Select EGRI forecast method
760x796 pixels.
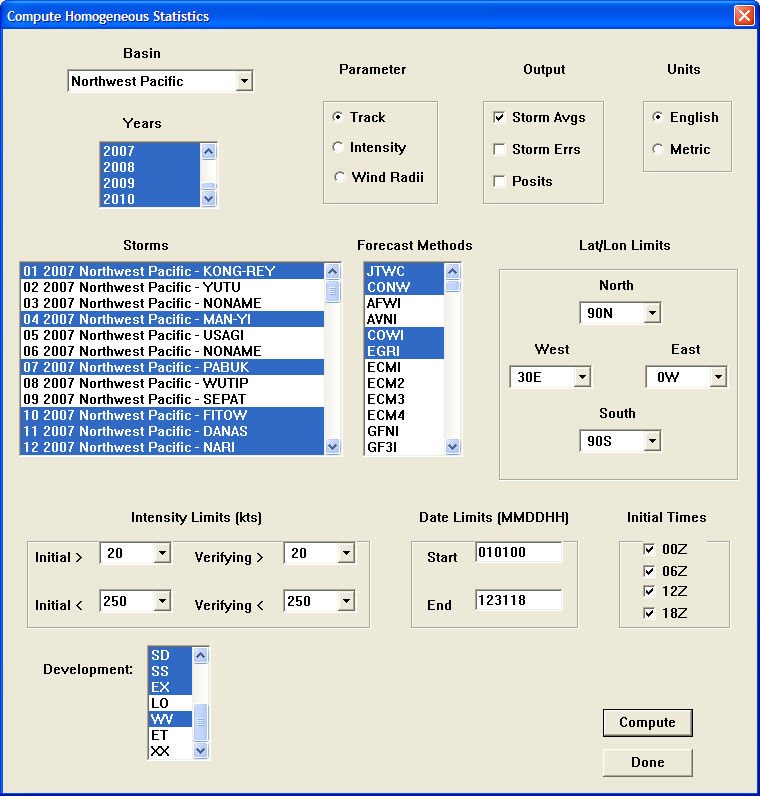[404, 351]
